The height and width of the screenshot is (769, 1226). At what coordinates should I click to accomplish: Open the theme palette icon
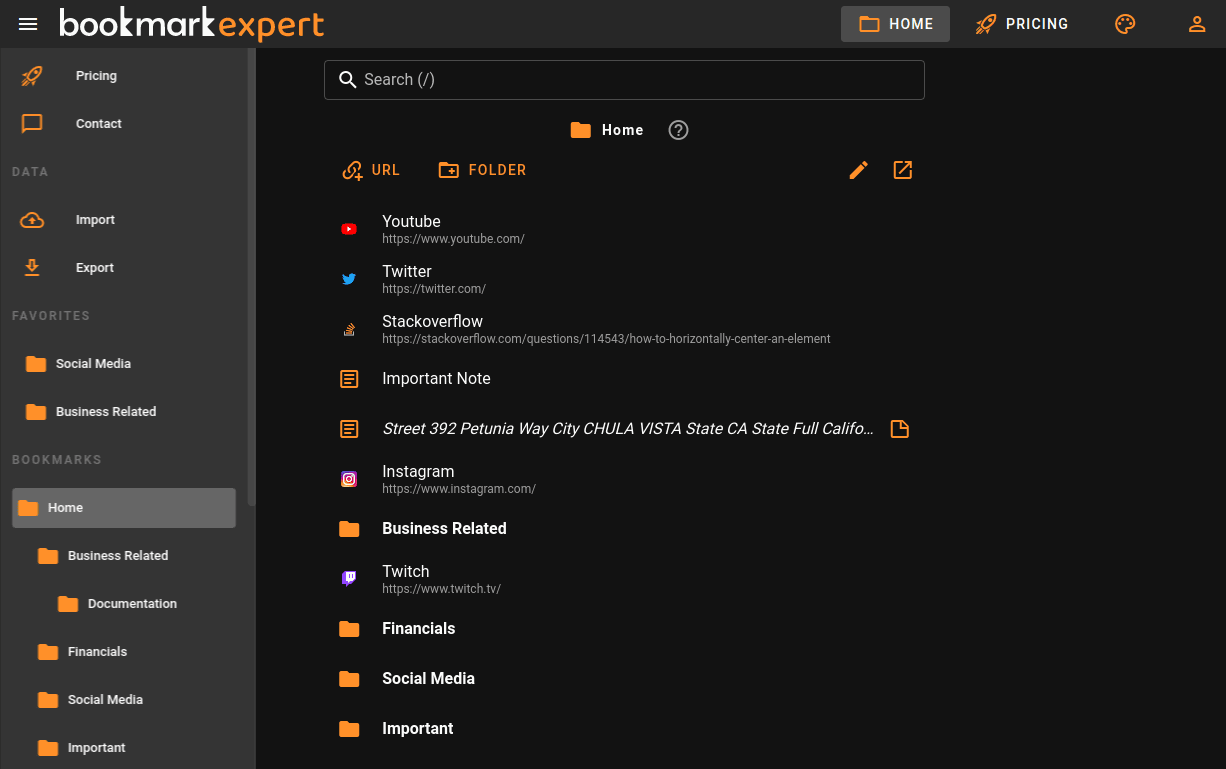click(1125, 24)
